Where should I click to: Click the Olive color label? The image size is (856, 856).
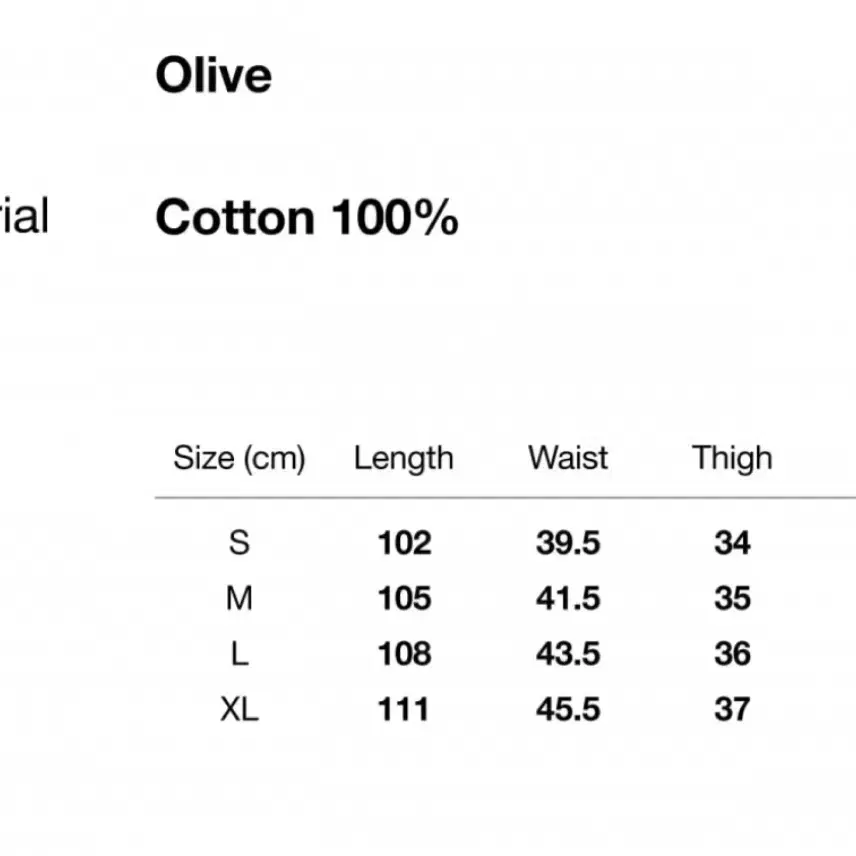click(213, 75)
